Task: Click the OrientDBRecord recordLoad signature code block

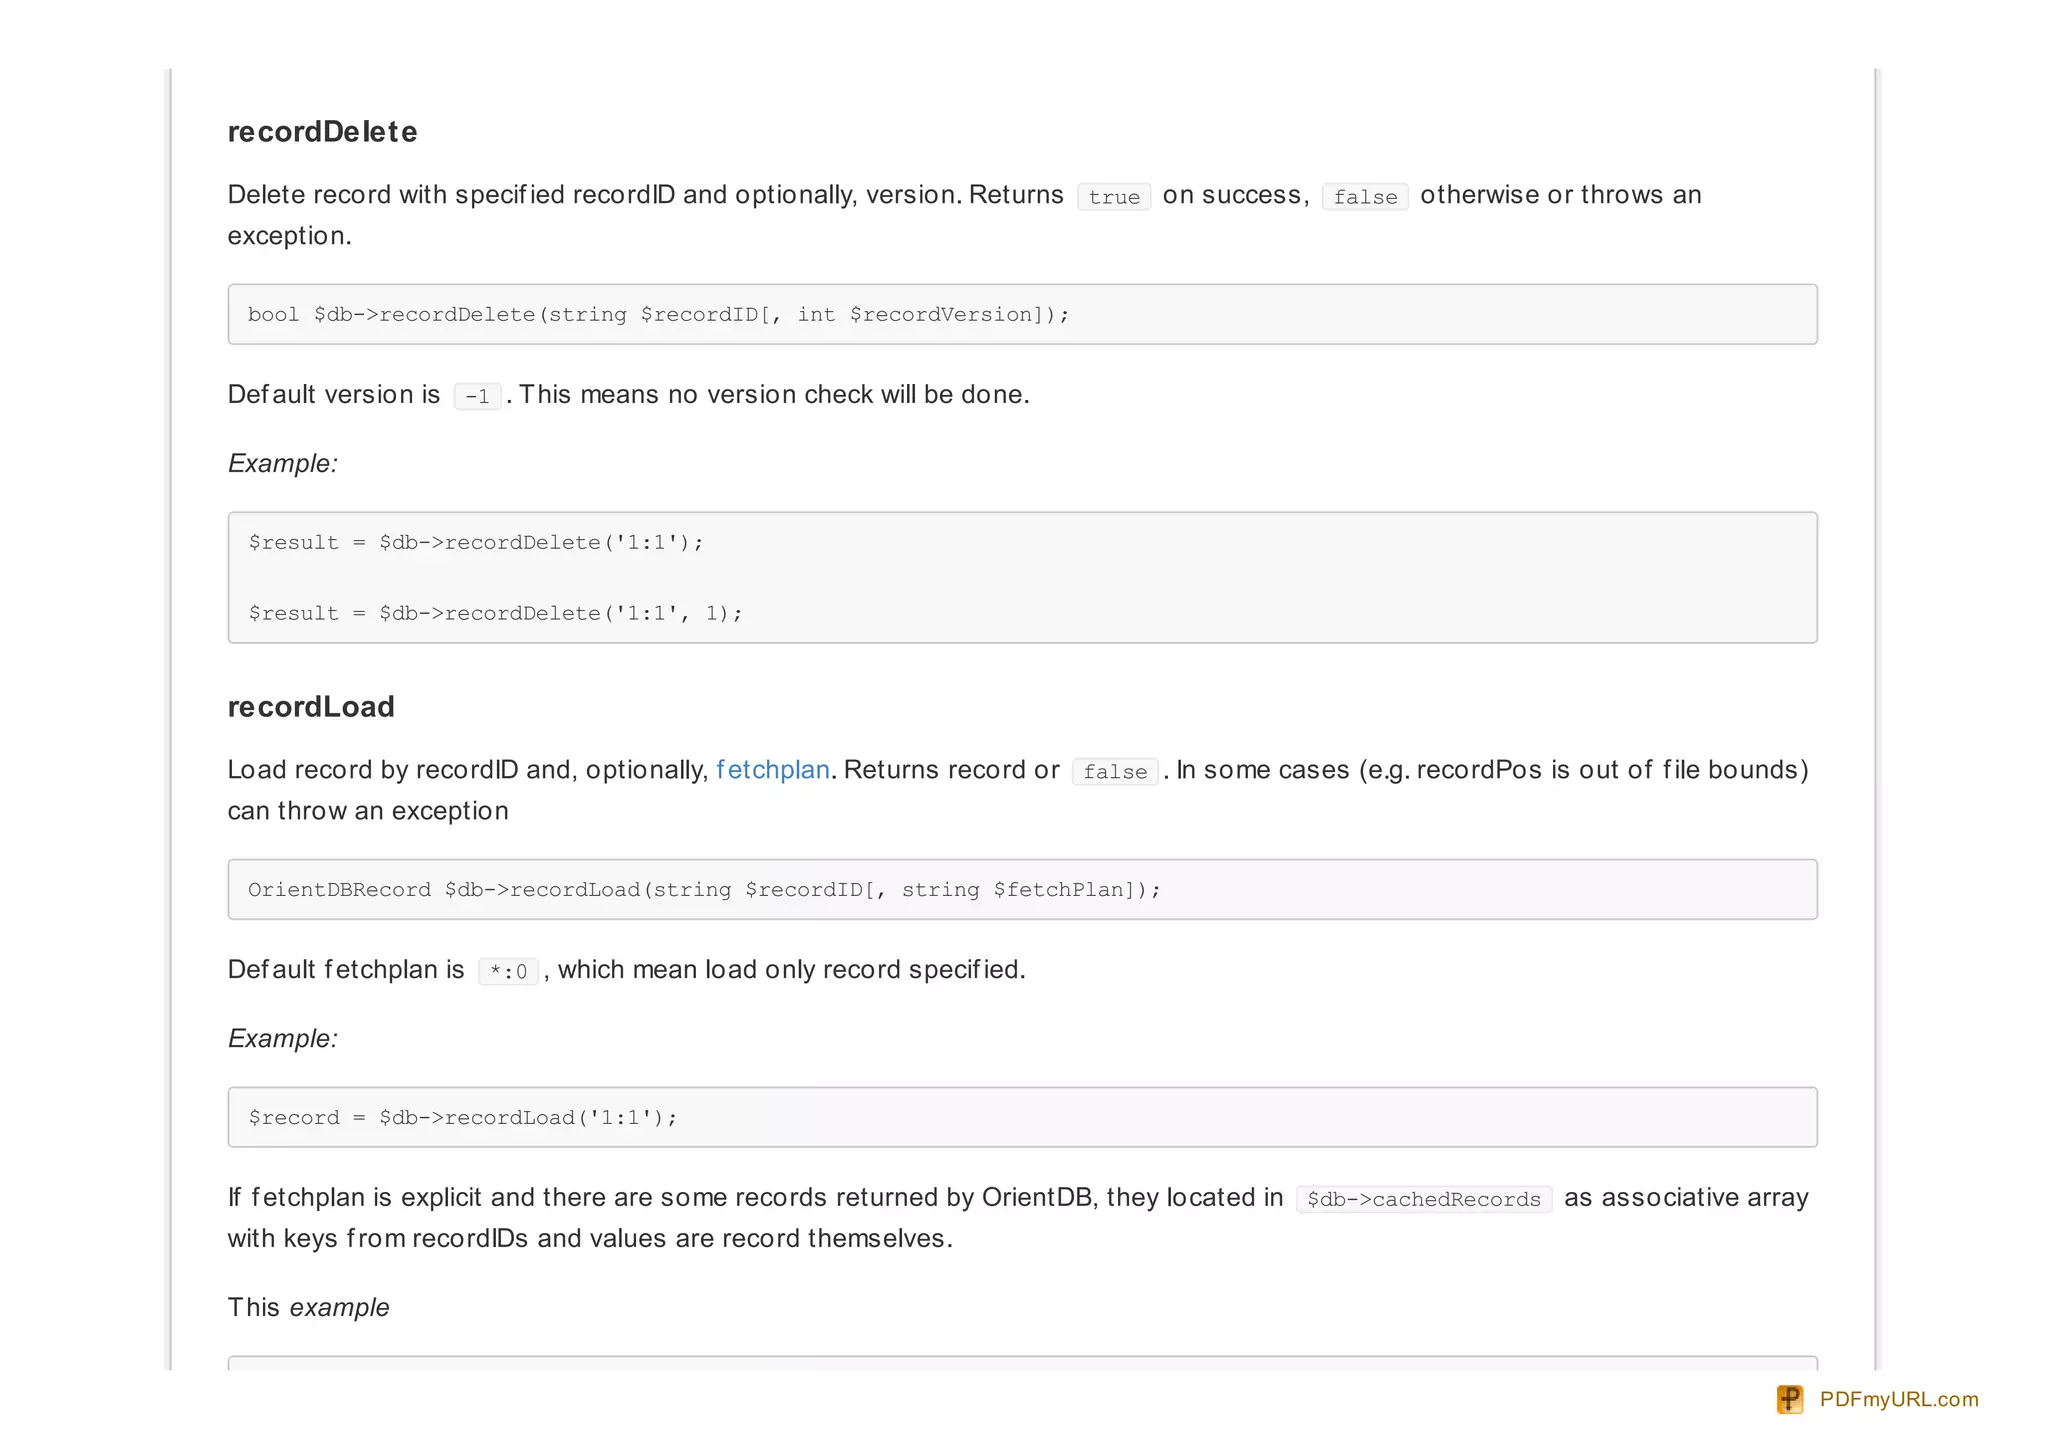Action: [x=704, y=890]
